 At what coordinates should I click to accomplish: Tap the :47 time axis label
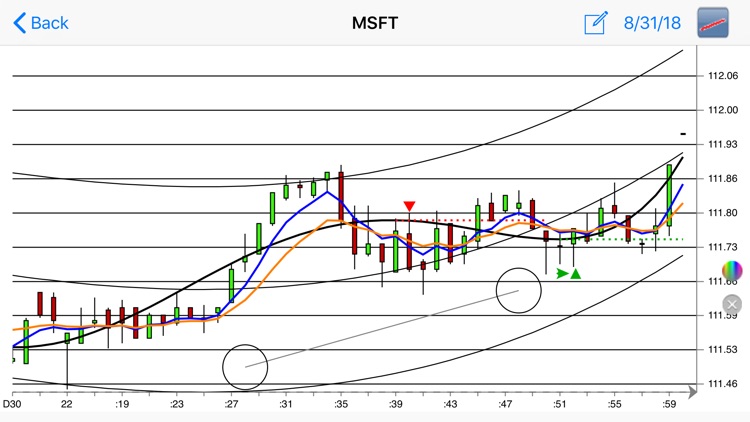pyautogui.click(x=505, y=404)
